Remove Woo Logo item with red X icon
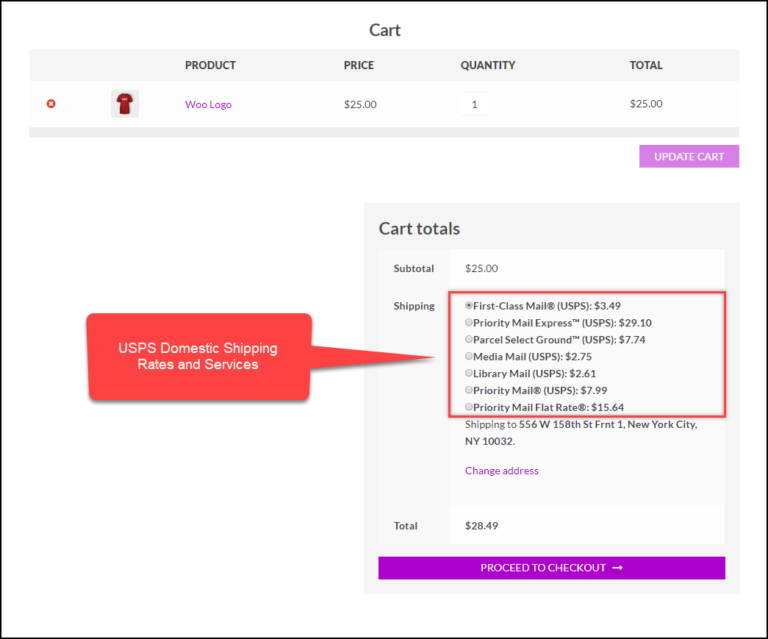Image resolution: width=768 pixels, height=639 pixels. point(51,104)
